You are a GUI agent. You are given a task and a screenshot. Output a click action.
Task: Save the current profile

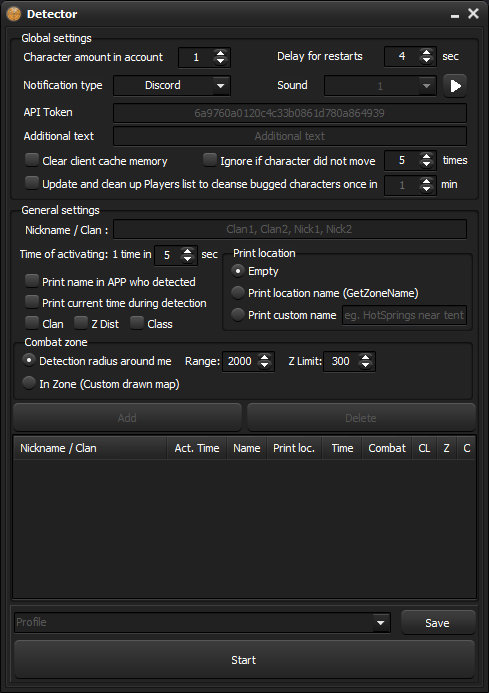click(x=438, y=623)
